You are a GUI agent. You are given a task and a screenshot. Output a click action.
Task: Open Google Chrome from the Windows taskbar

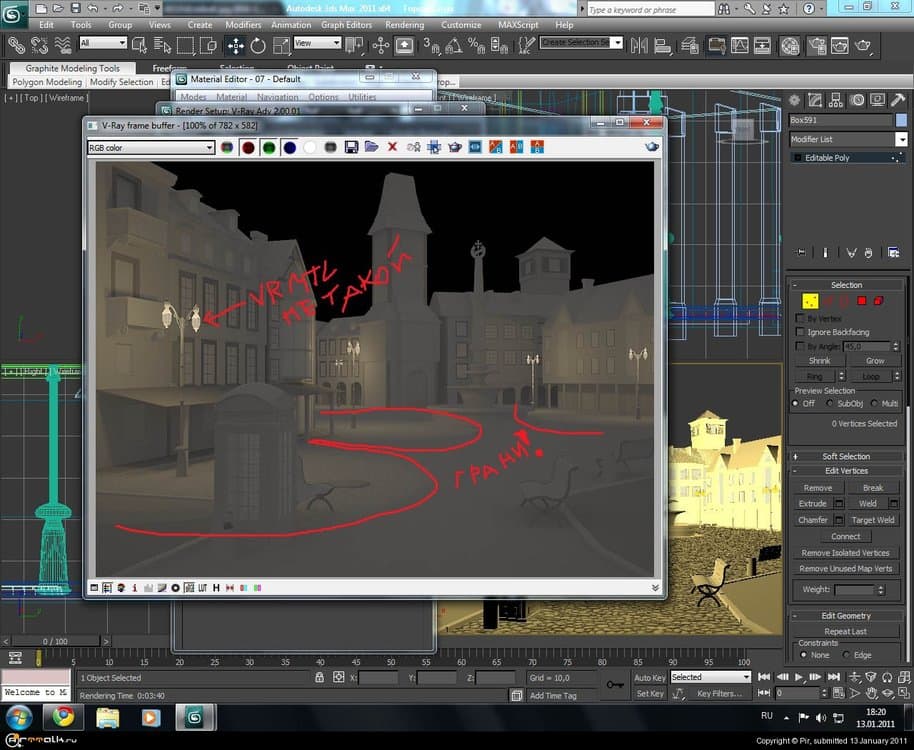pos(63,717)
